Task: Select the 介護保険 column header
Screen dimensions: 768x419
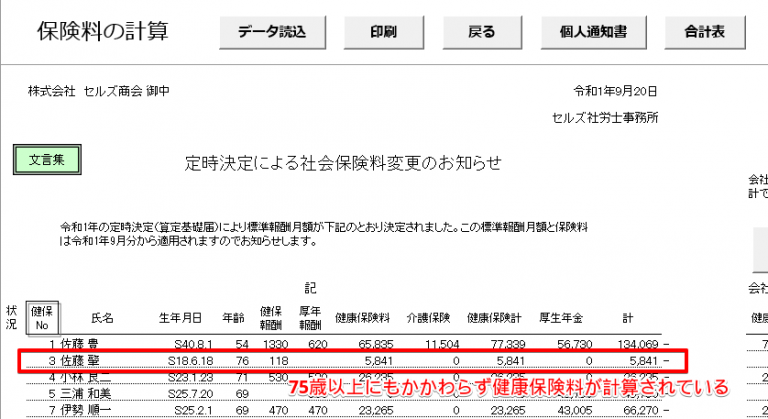Action: tap(428, 318)
